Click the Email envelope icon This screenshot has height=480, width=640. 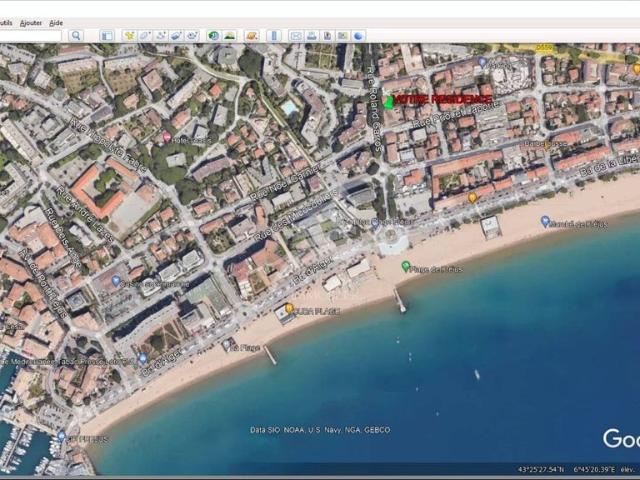pyautogui.click(x=296, y=36)
